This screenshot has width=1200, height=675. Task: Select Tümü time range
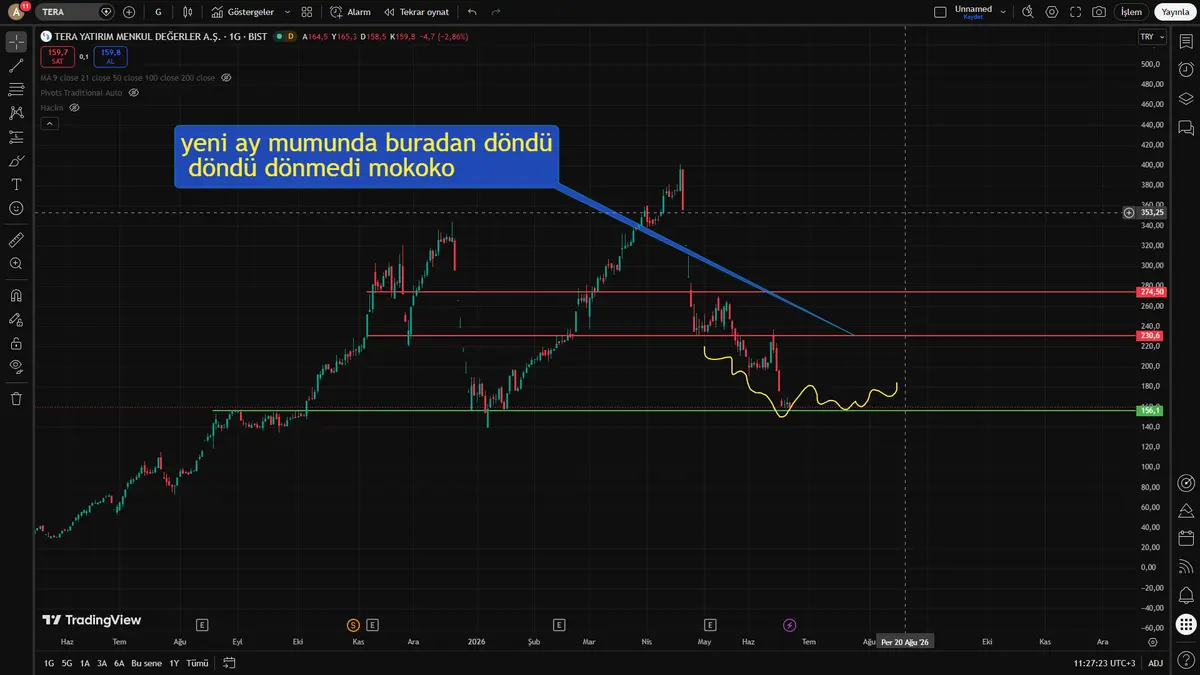pos(198,663)
